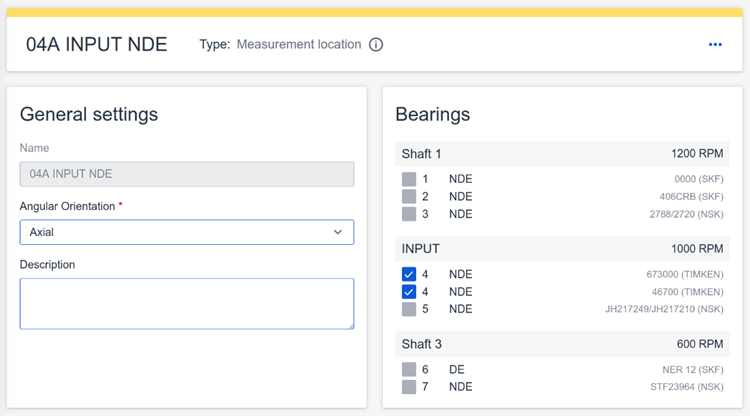Enable the 406CRB (SKF) bearing checkbox
Screen dimensions: 750x416
(x=409, y=197)
